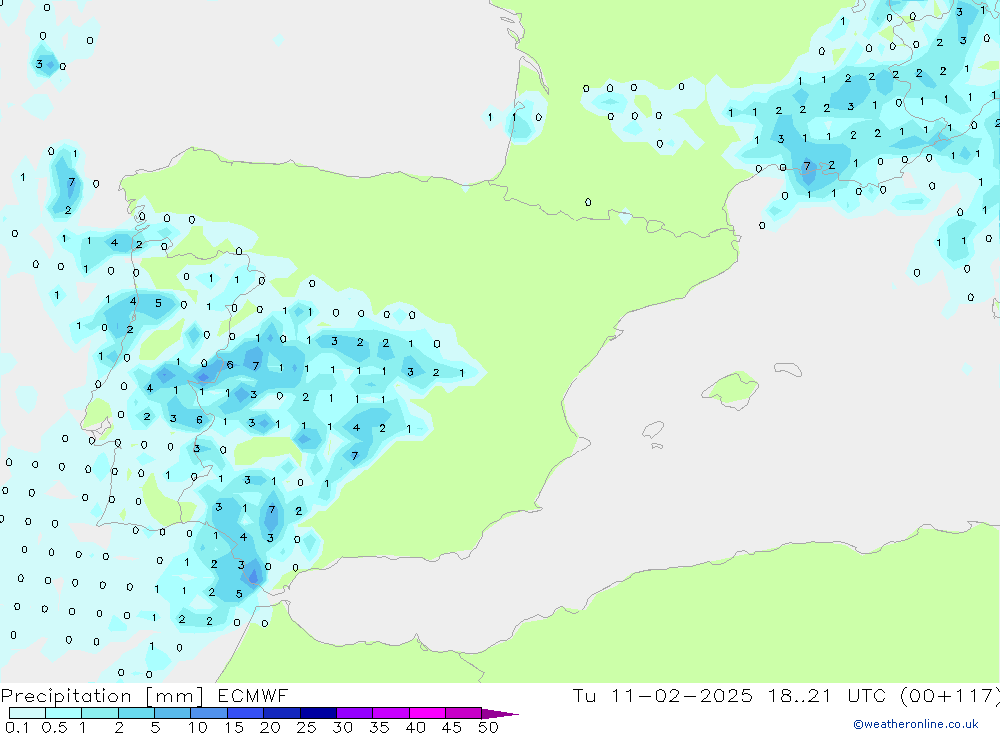This screenshot has height=733, width=1000.
Task: Click the 'ECMWF' model label
Action: [253, 695]
